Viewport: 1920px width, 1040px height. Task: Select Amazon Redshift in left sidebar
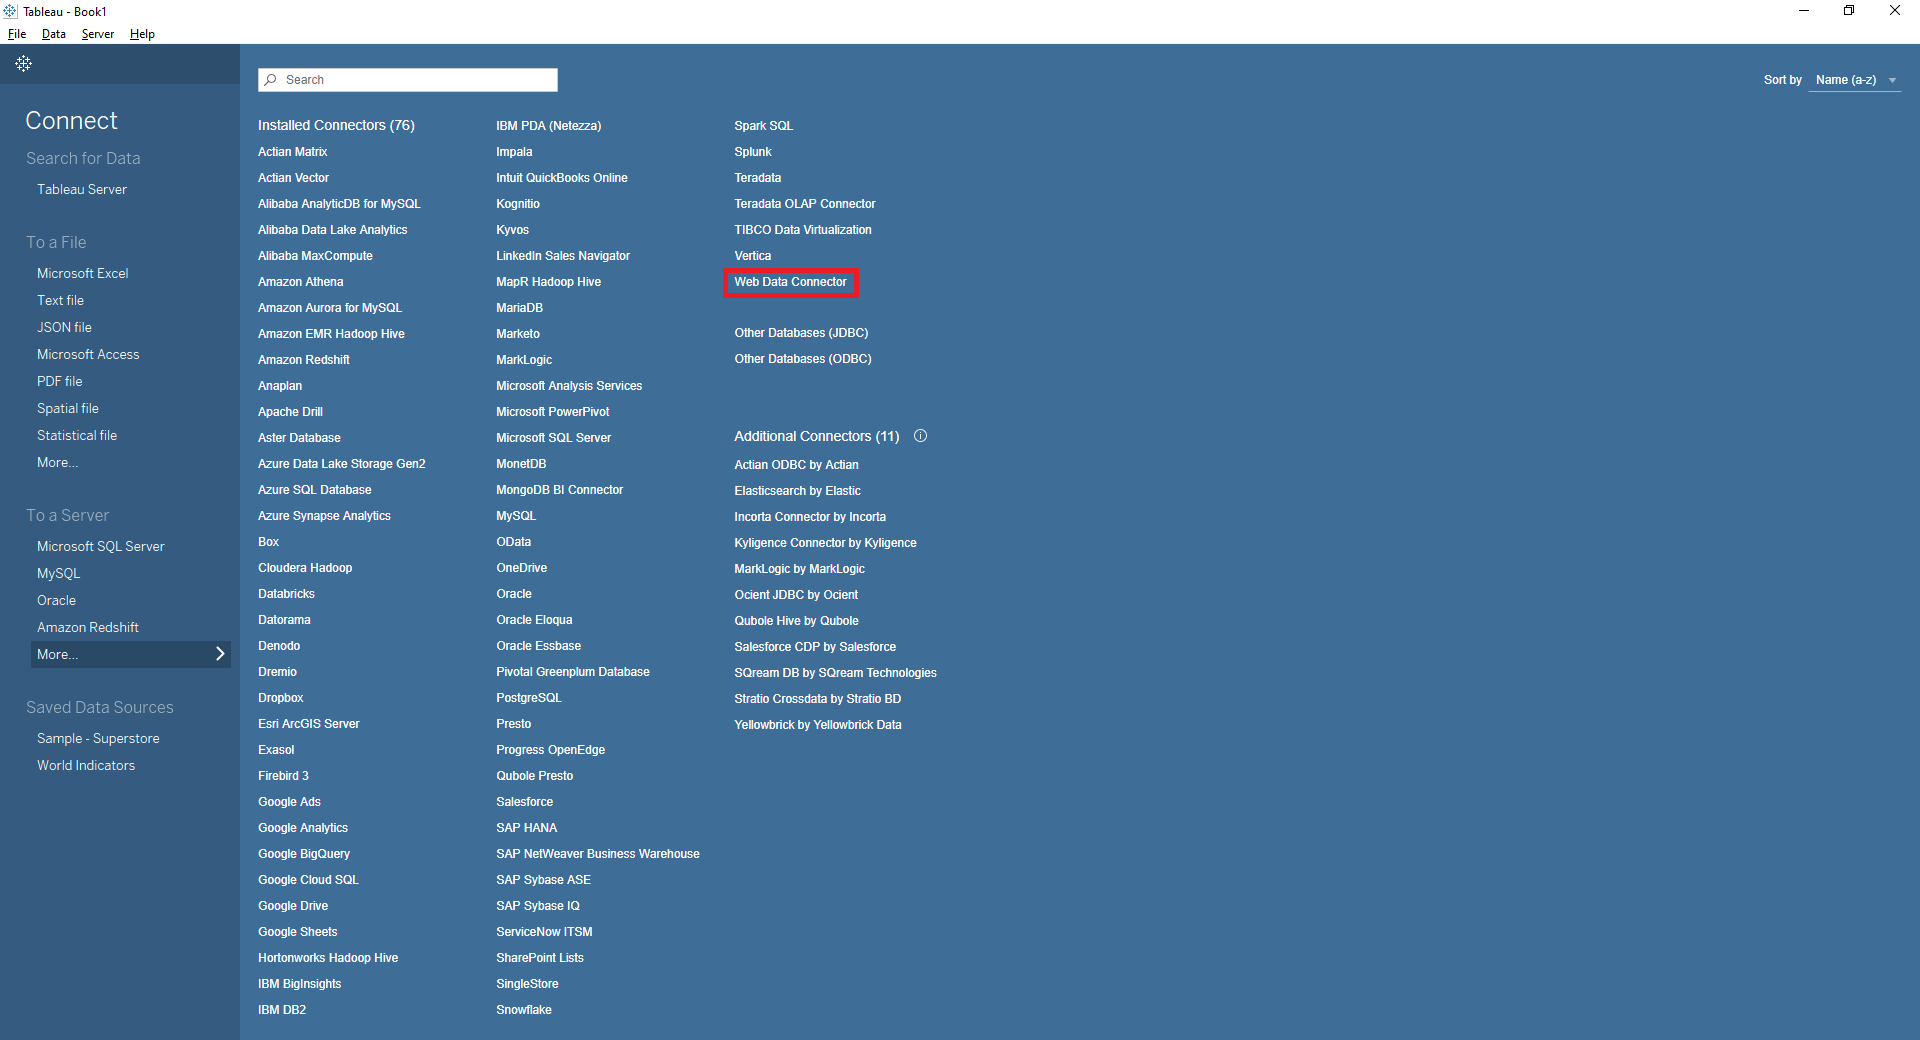(88, 627)
